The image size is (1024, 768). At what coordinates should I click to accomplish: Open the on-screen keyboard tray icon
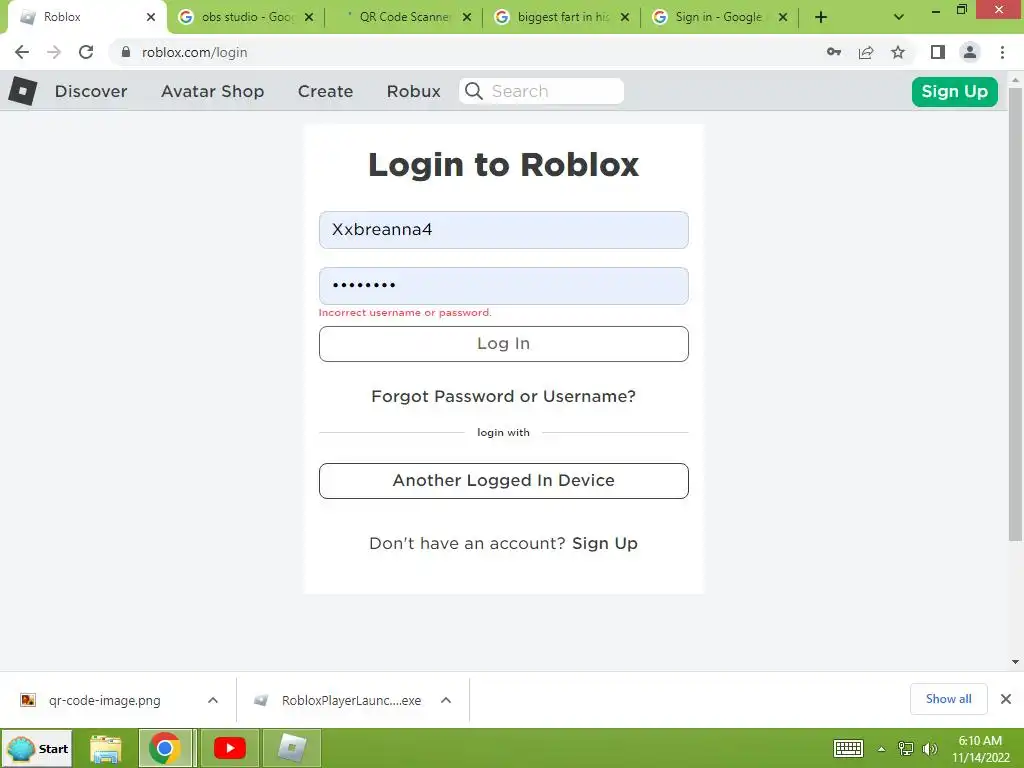pos(848,748)
